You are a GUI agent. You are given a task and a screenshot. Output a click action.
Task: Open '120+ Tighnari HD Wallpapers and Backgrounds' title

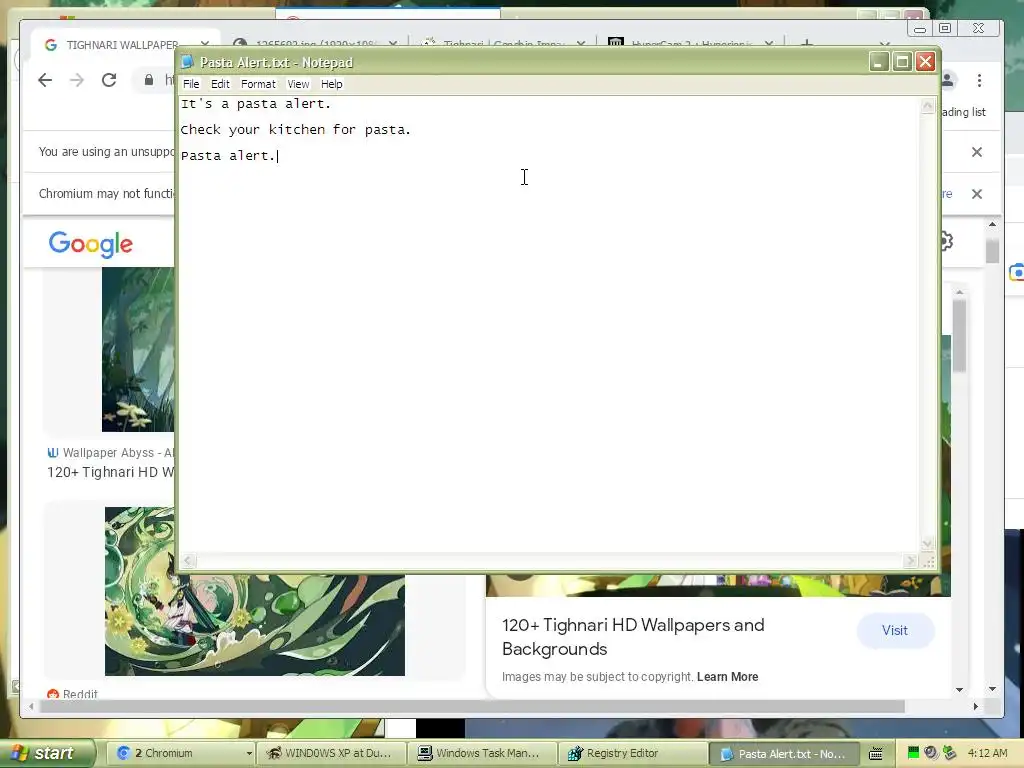(x=633, y=637)
